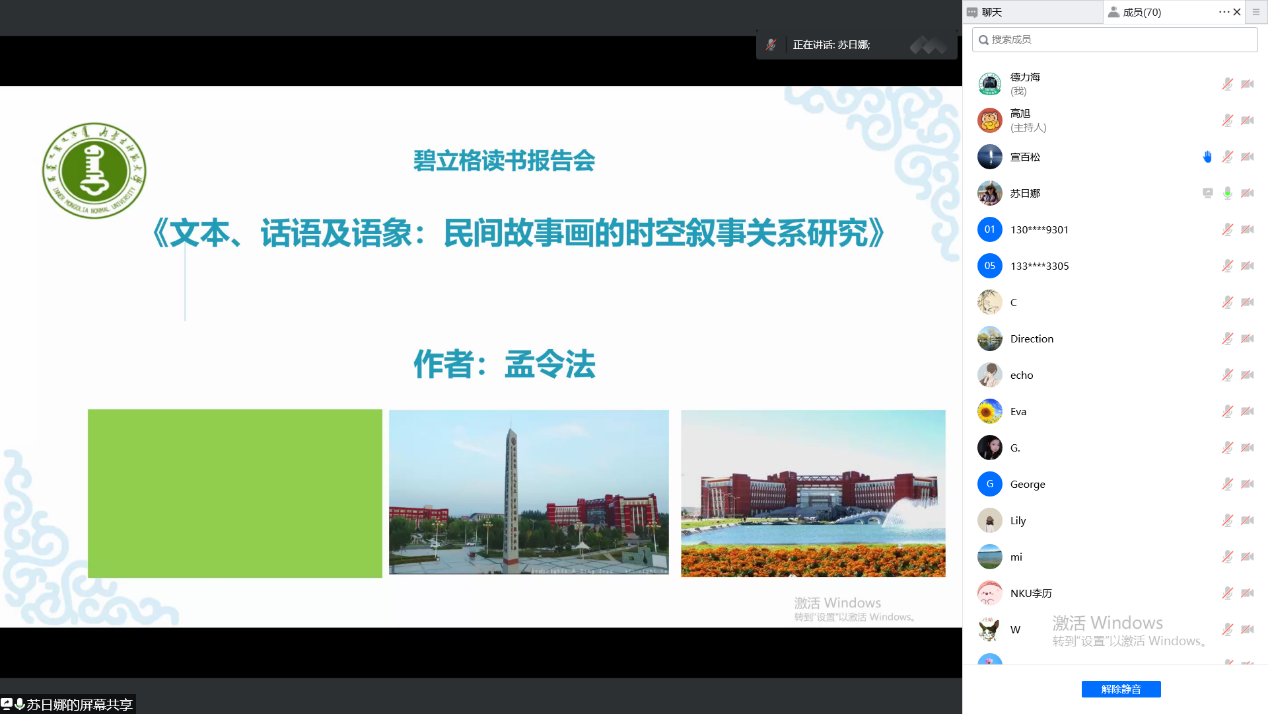Click 高旭's orange cat avatar
Screen dimensions: 1268x714
coord(989,120)
